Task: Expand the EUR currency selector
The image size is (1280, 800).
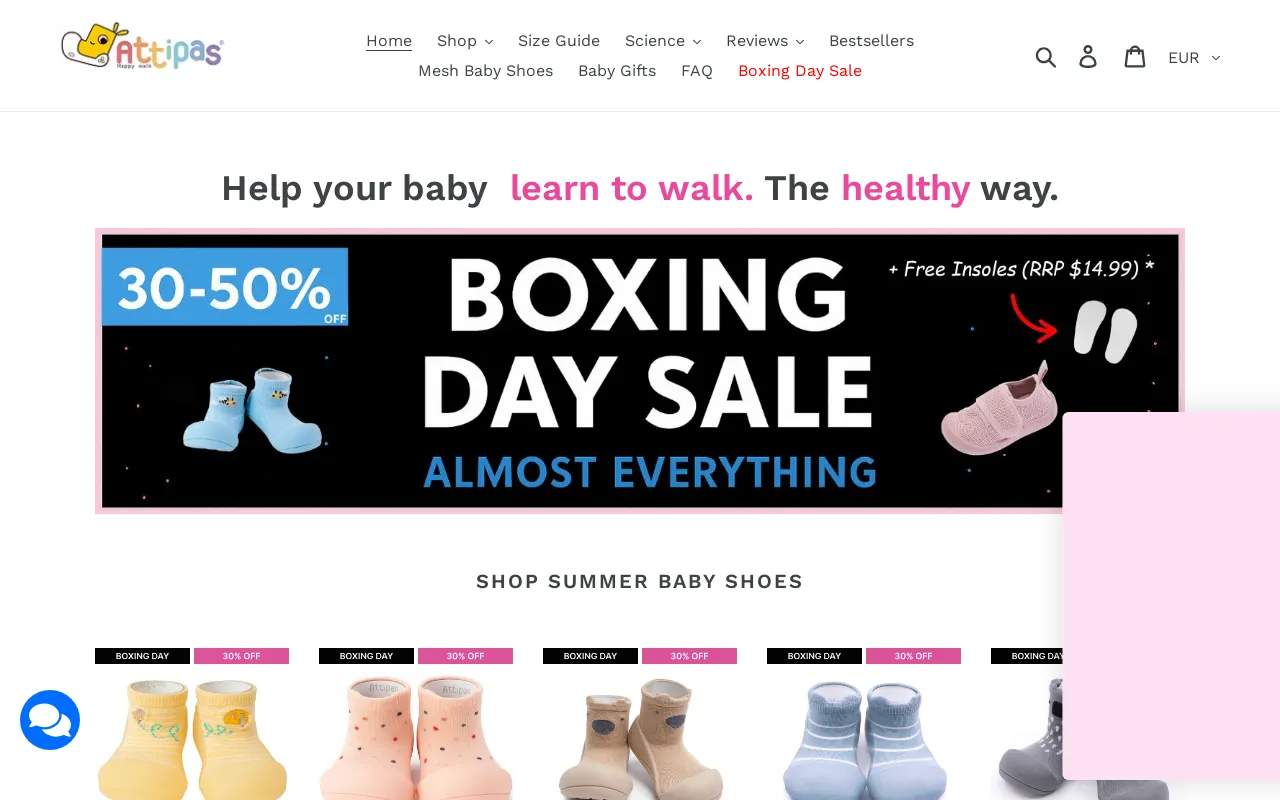Action: click(x=1194, y=58)
